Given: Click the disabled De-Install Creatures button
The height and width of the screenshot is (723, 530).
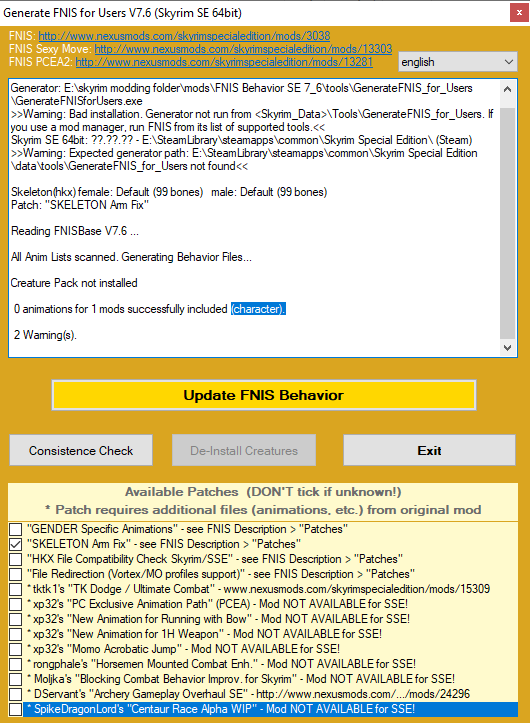Looking at the screenshot, I should (244, 450).
